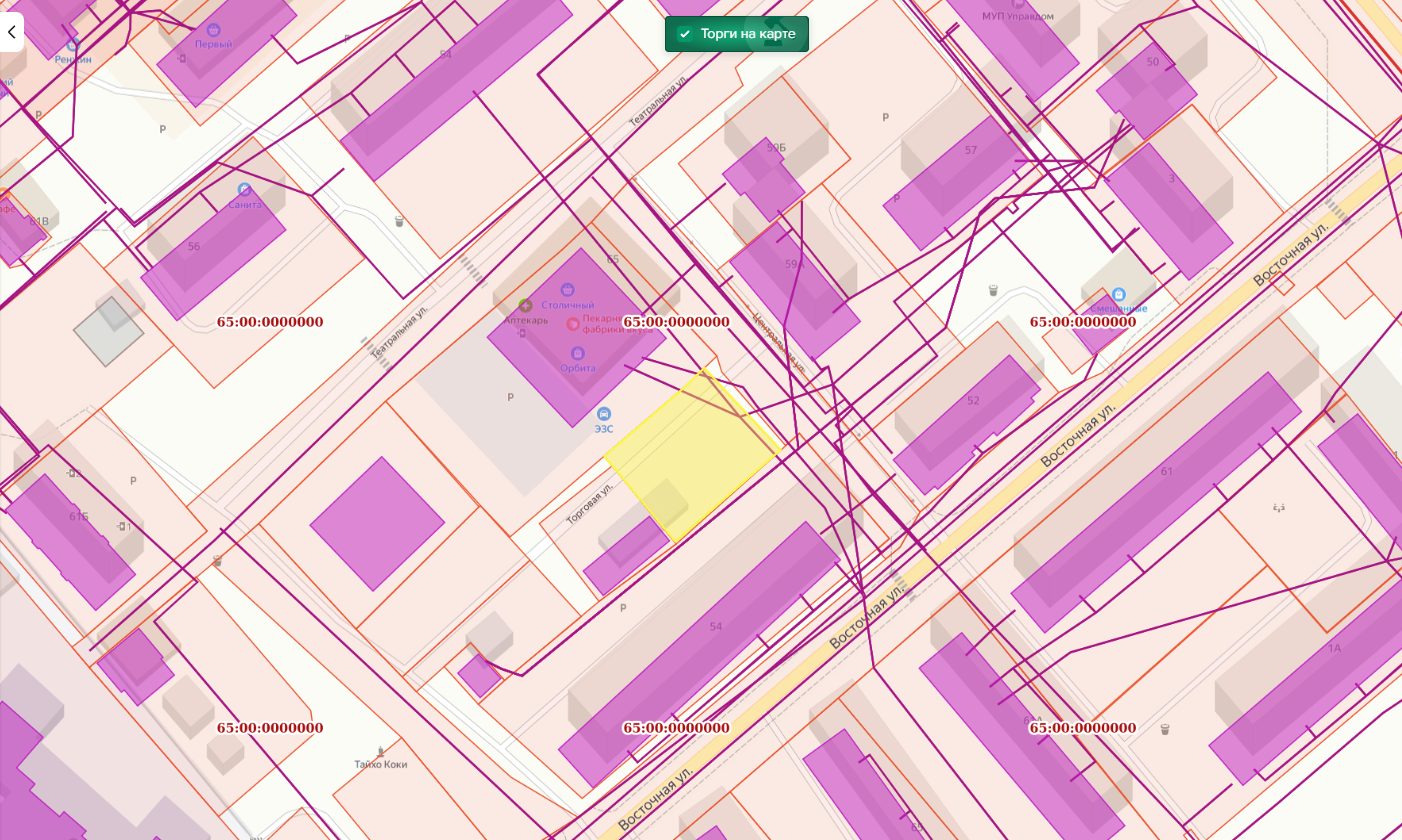Click the Тайхо Коки monument icon
1402x840 pixels.
click(x=381, y=751)
